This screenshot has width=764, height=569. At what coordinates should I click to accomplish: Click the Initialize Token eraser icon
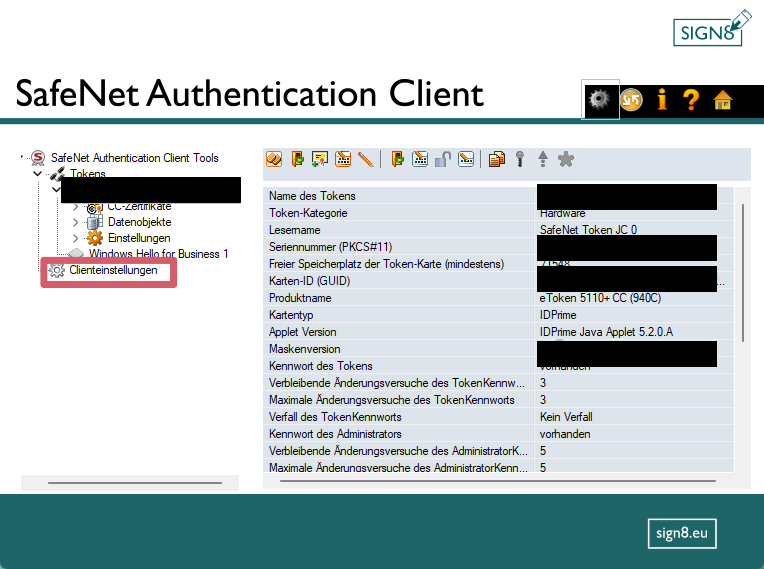click(x=274, y=159)
